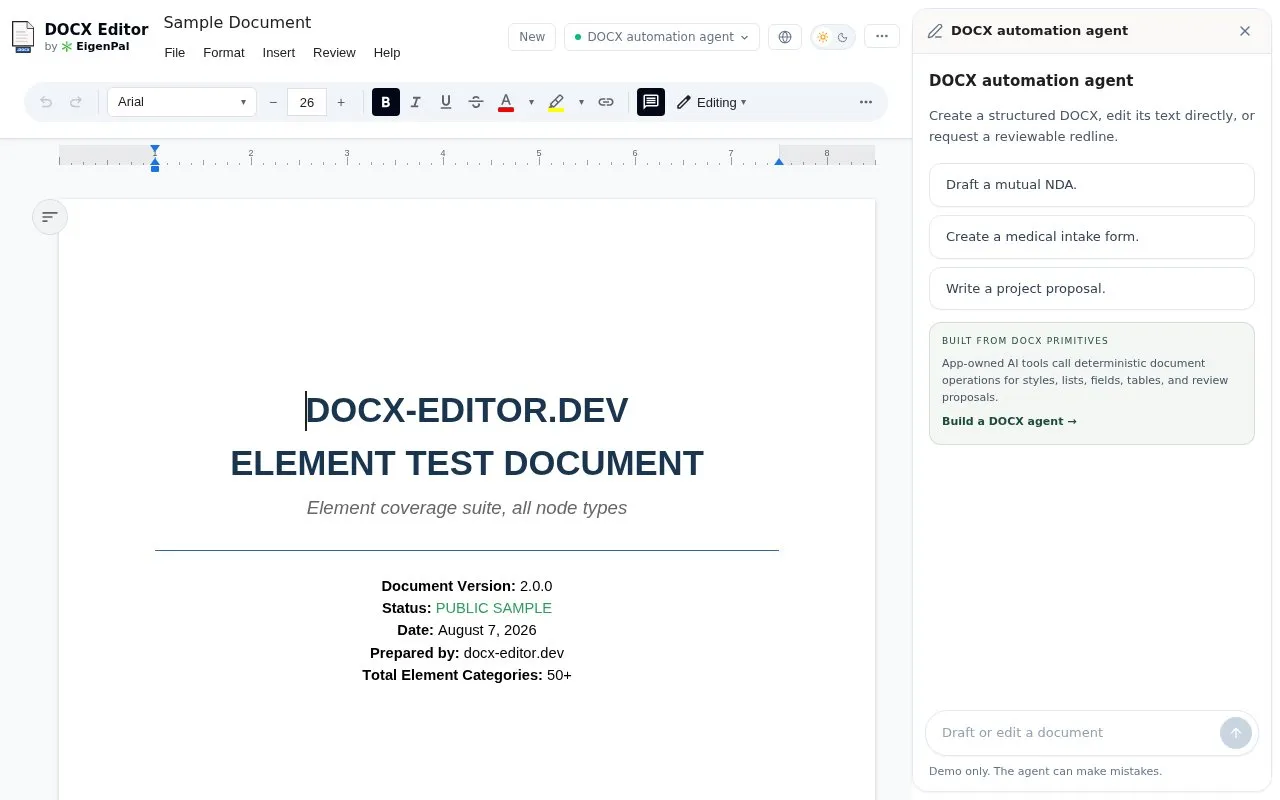Show more formatting toolbar options

click(866, 102)
